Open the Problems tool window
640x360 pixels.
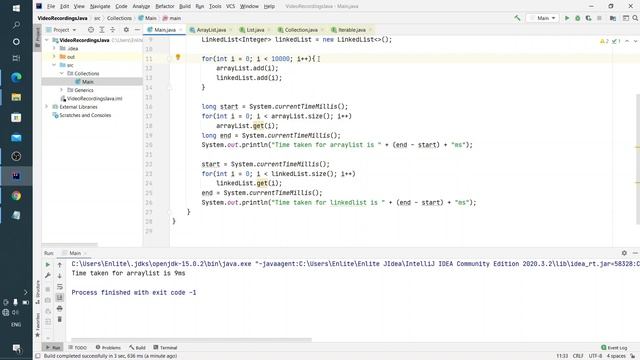coord(108,347)
